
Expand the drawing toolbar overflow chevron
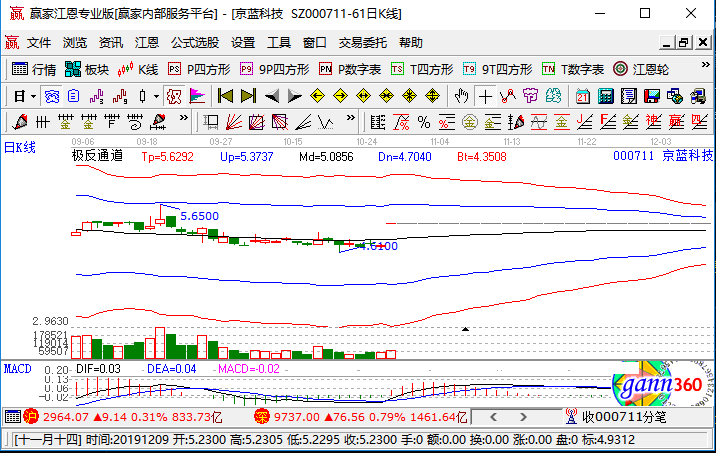point(184,118)
